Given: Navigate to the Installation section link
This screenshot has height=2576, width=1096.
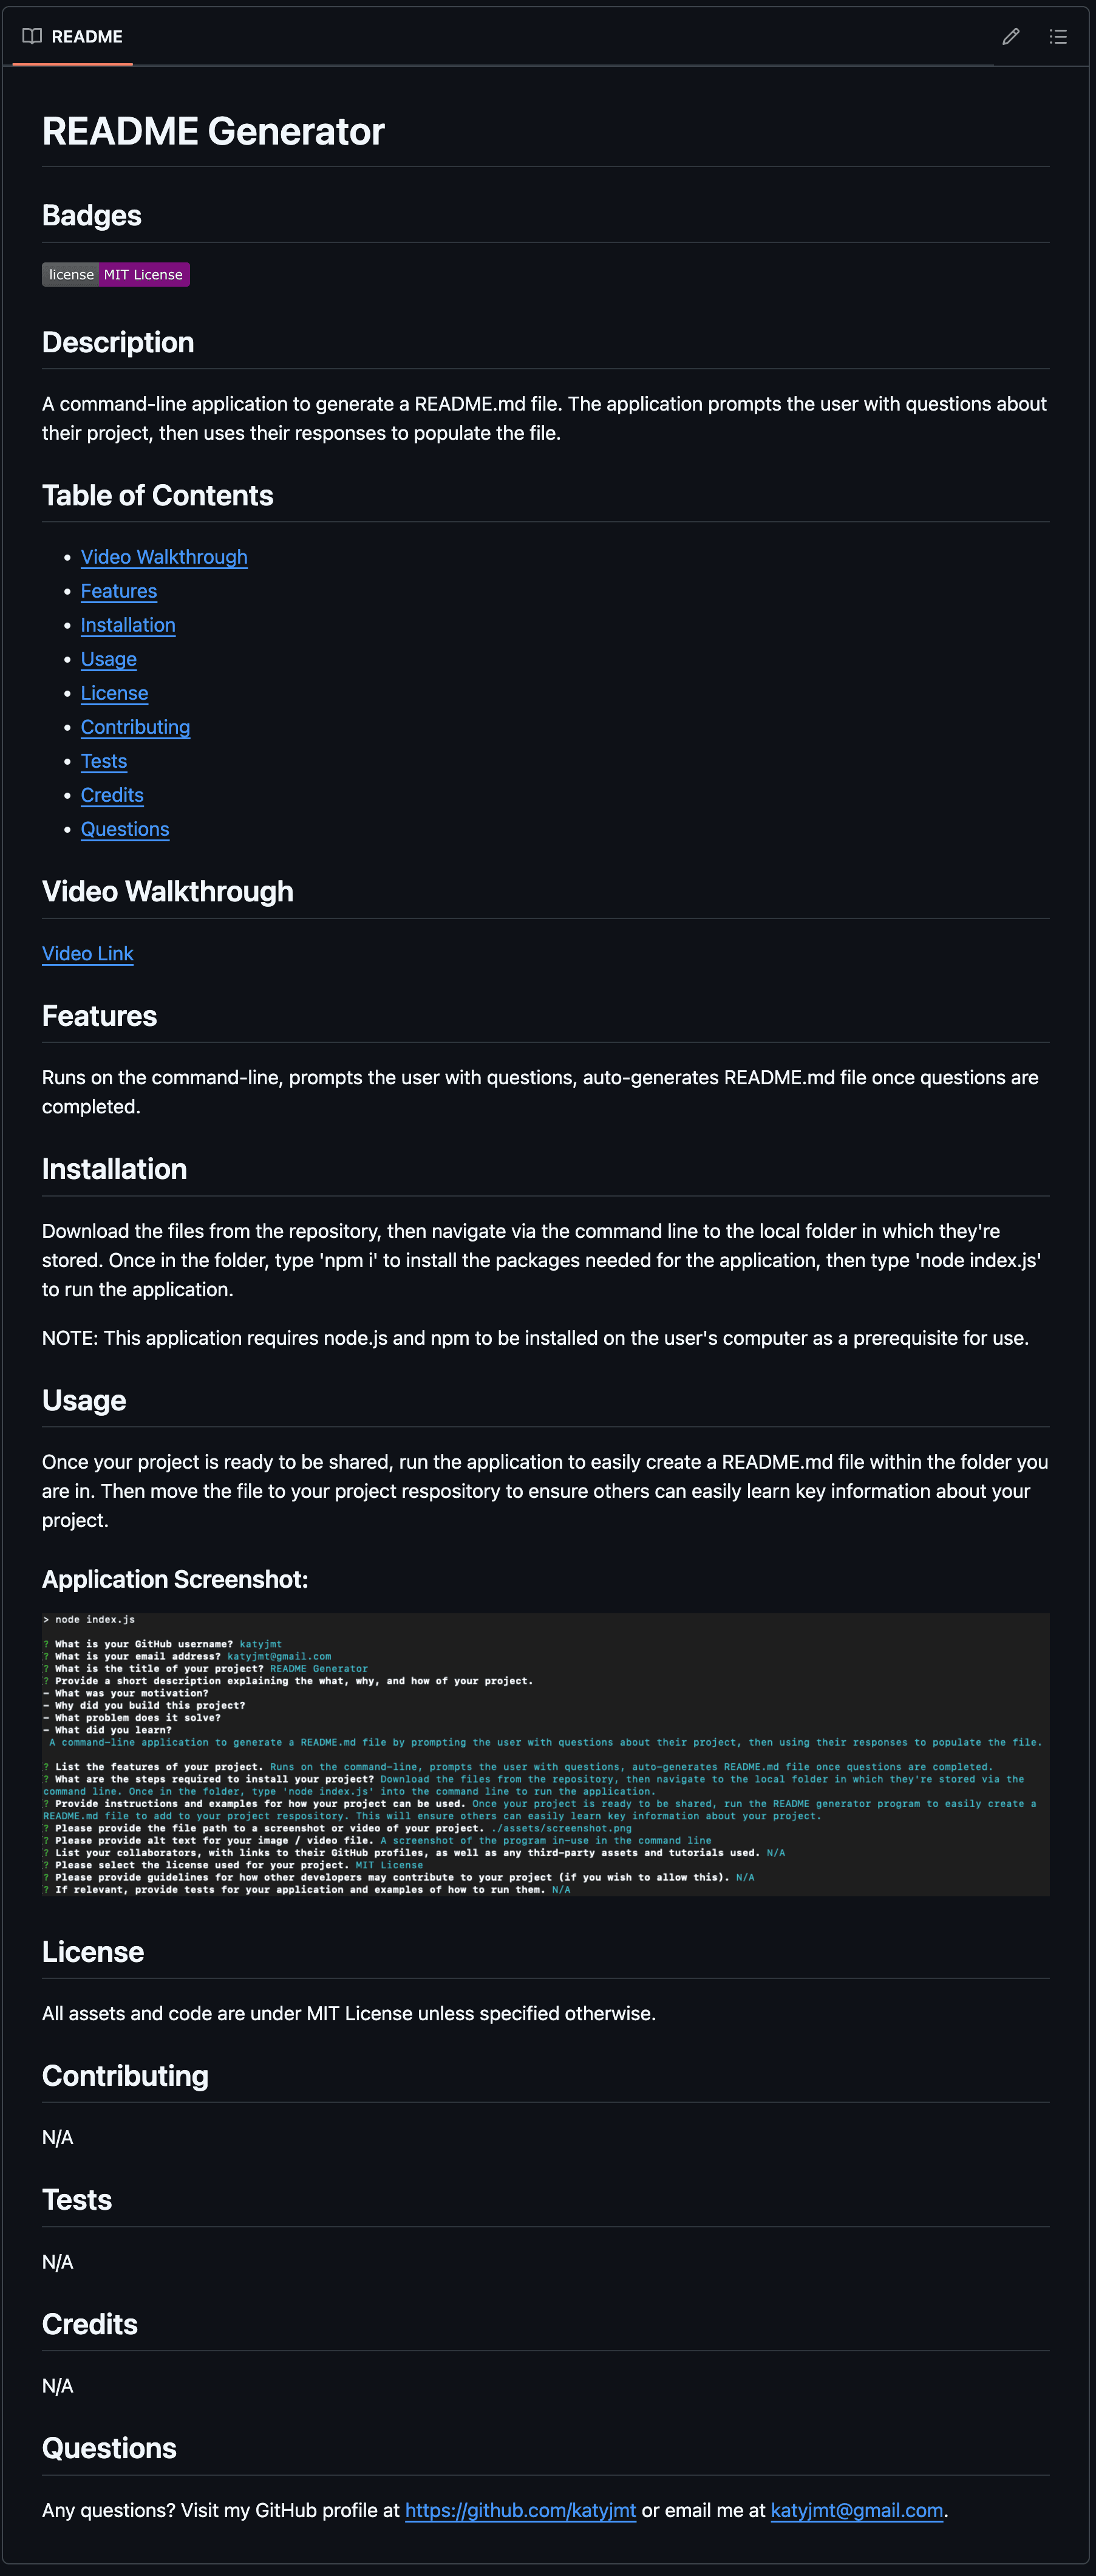Looking at the screenshot, I should pos(127,625).
